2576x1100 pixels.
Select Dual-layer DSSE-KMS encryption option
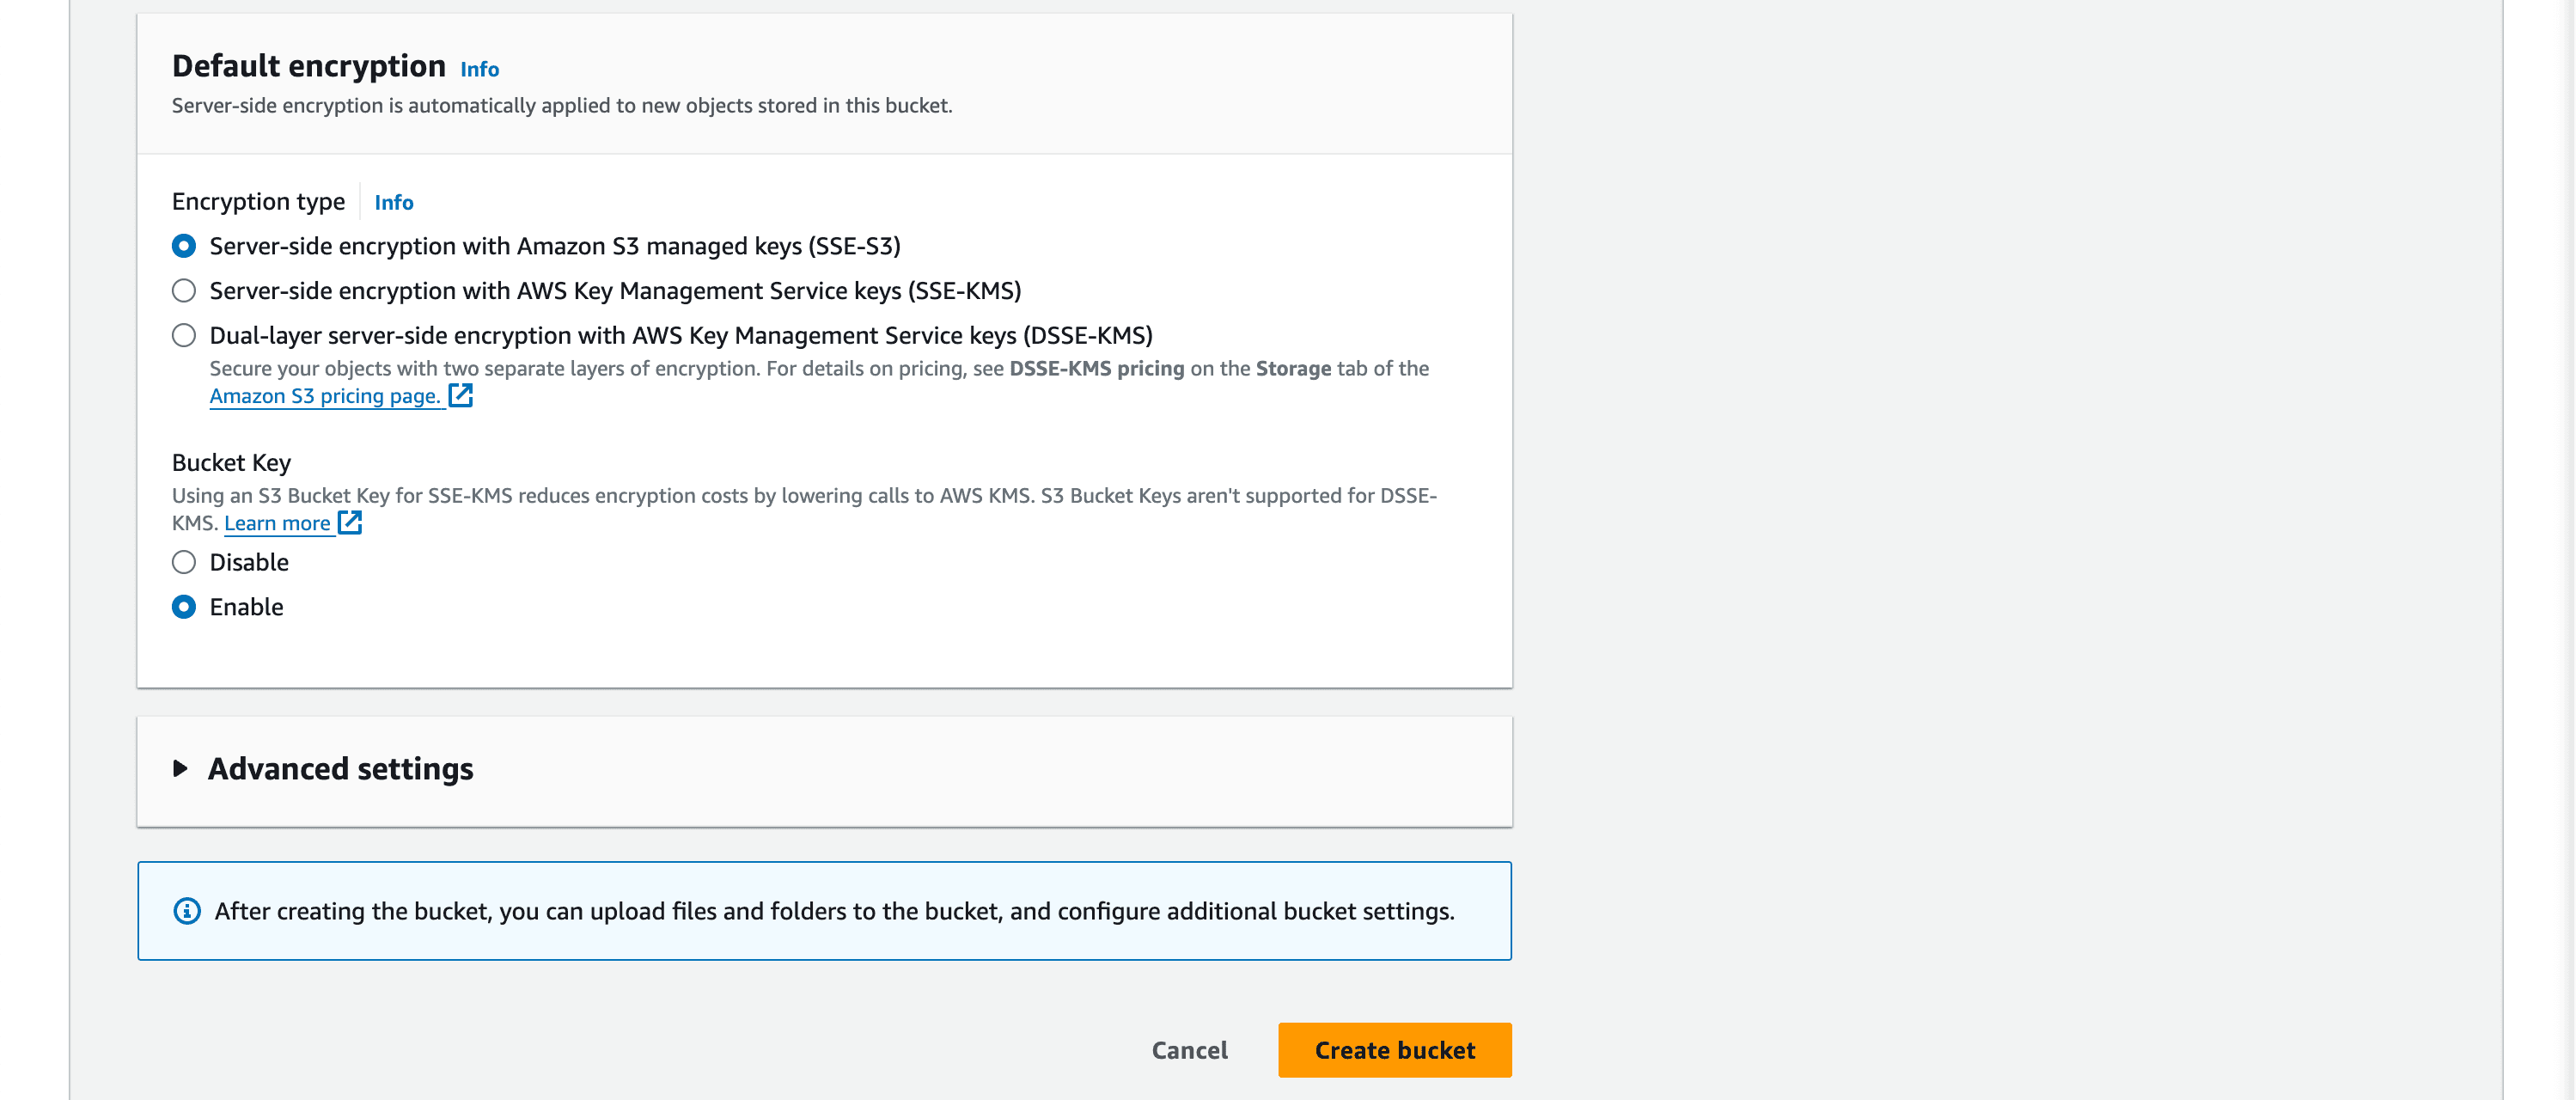pos(184,335)
